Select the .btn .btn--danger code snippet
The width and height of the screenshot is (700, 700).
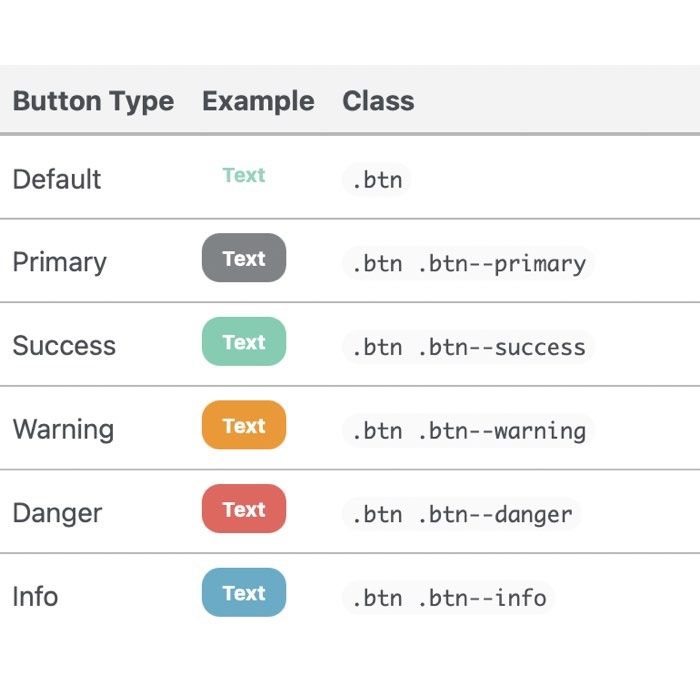click(462, 514)
